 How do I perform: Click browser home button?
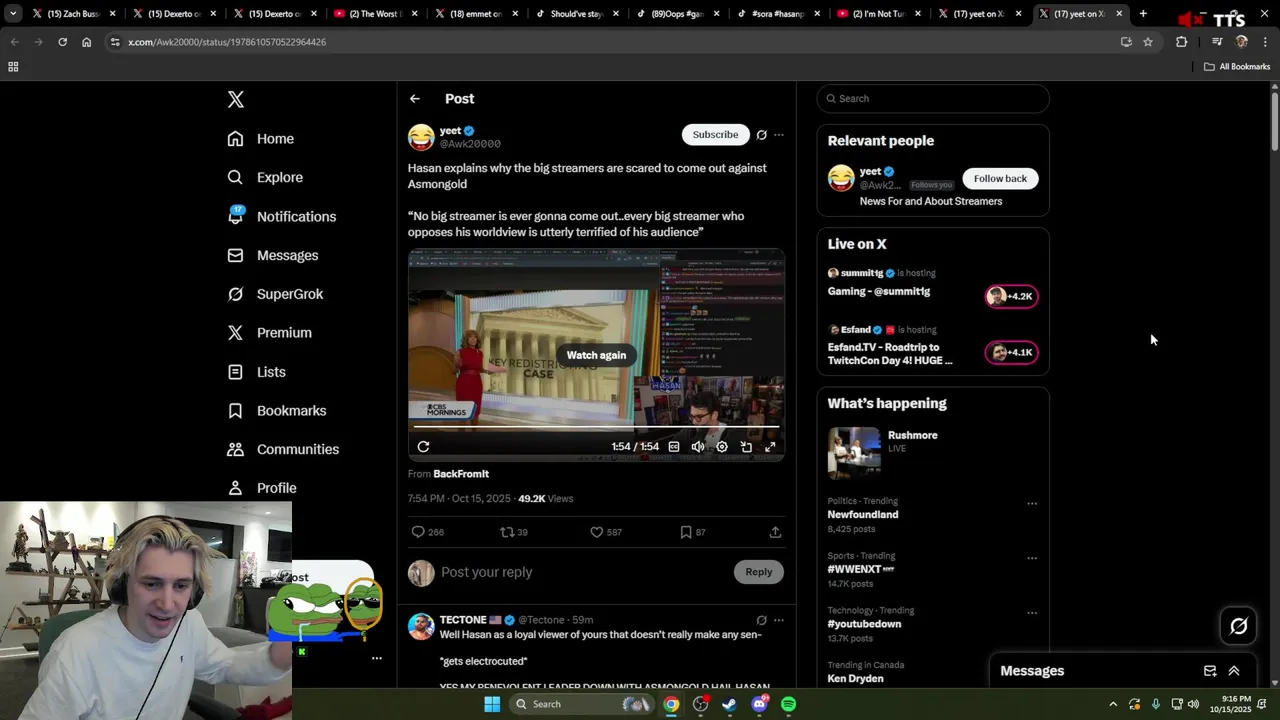(86, 42)
